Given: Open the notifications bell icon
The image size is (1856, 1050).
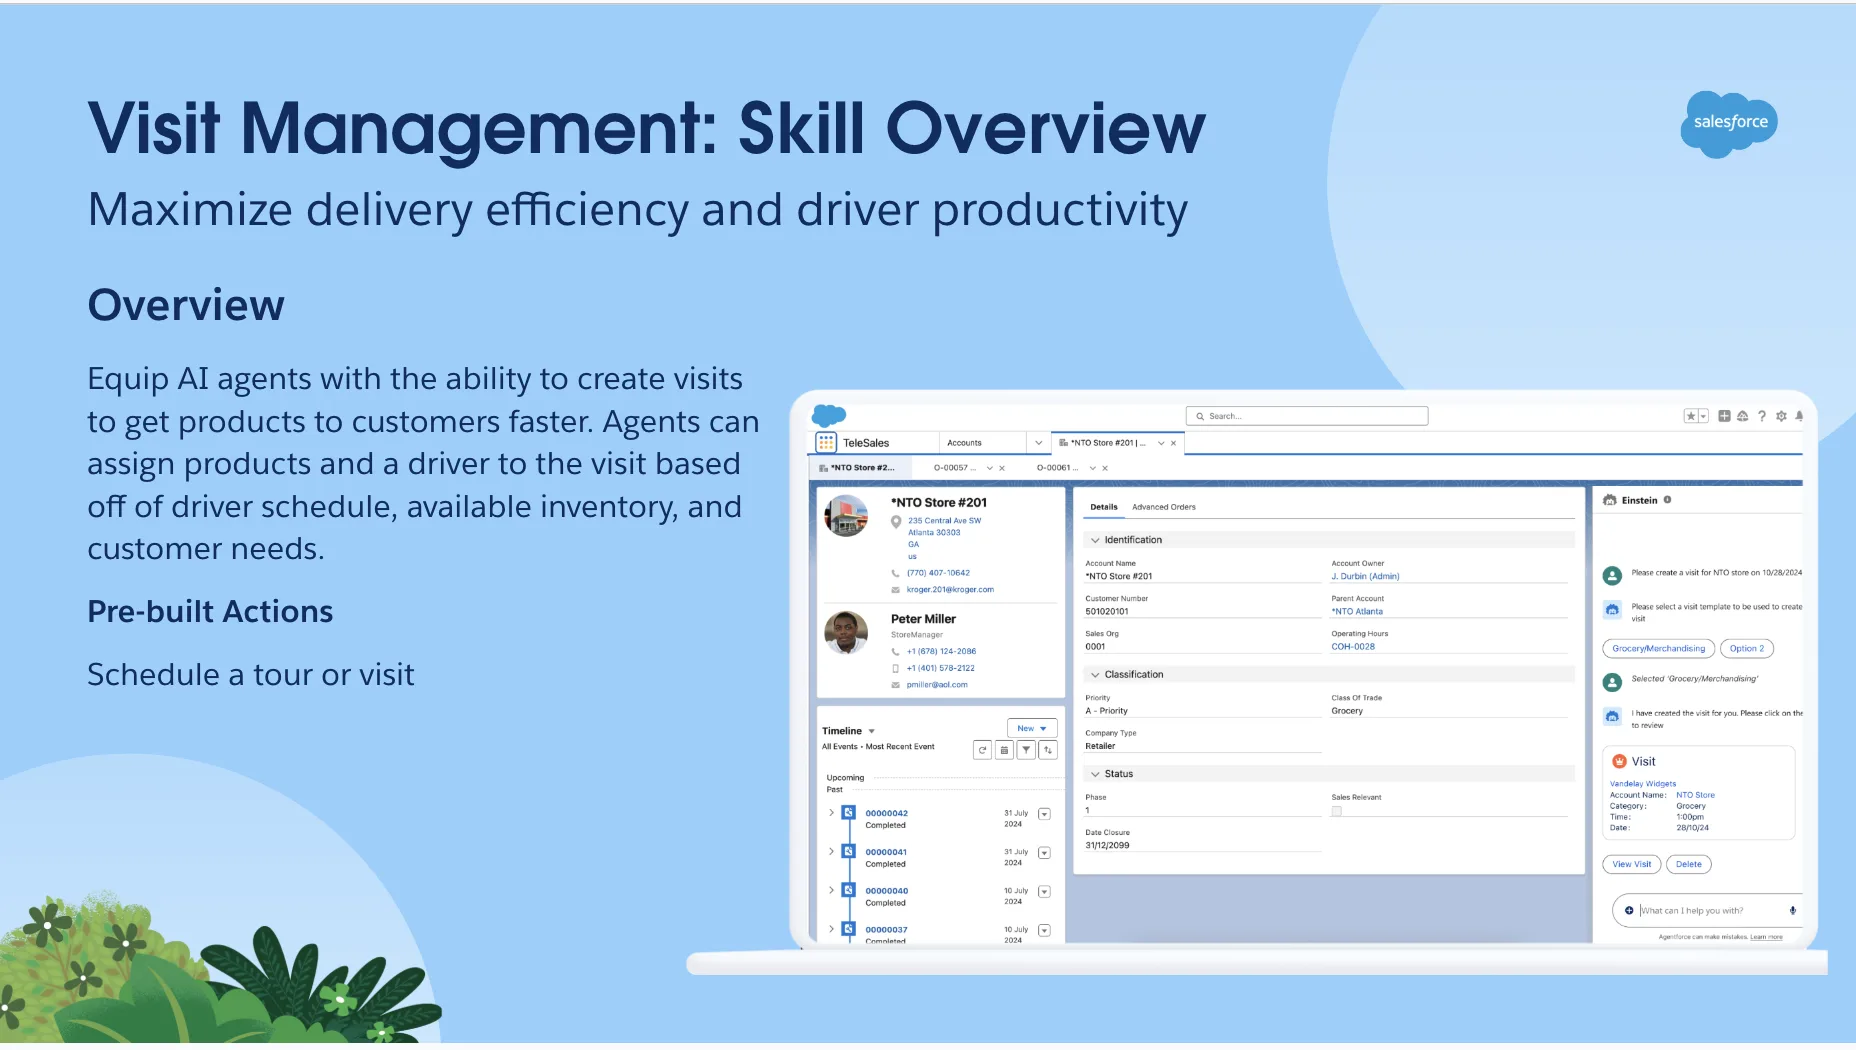Looking at the screenshot, I should tap(1799, 416).
